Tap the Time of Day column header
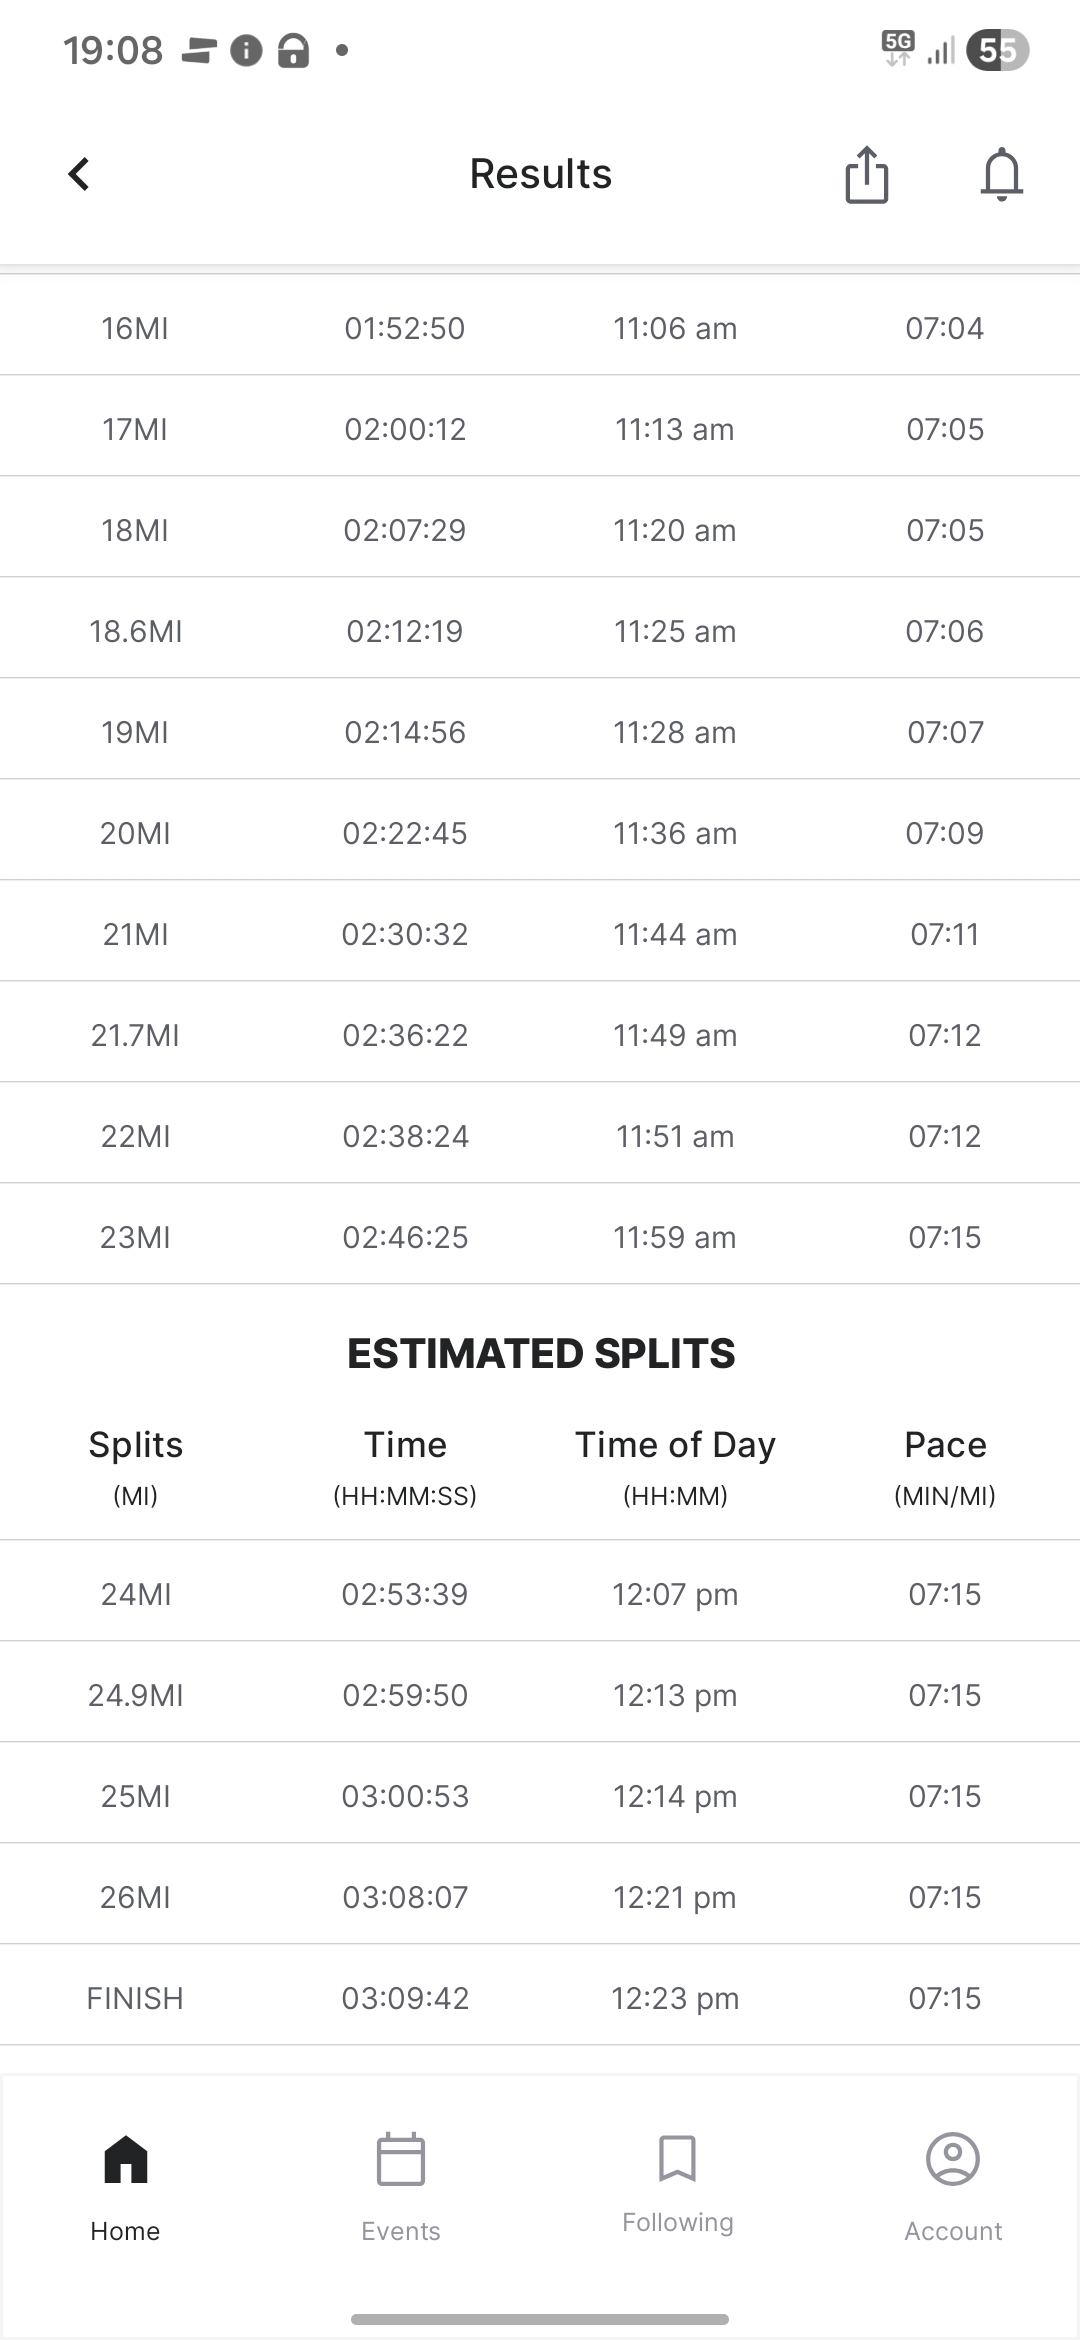This screenshot has height=2340, width=1080. (x=675, y=1445)
